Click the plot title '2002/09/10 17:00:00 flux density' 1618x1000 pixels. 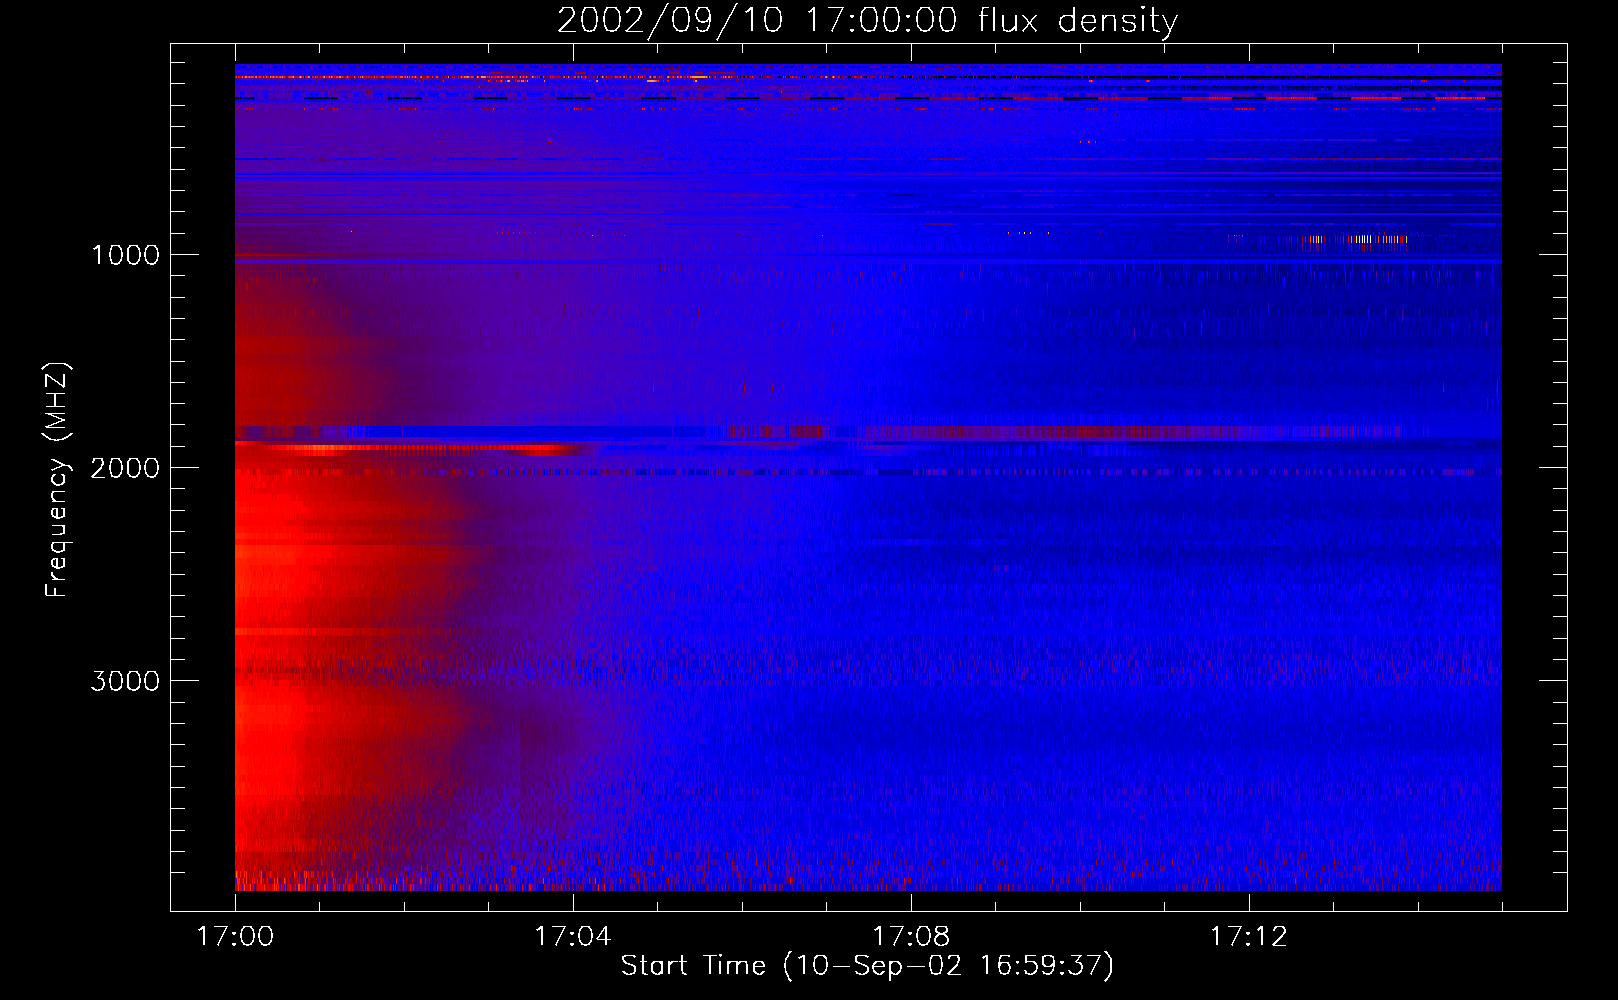867,21
